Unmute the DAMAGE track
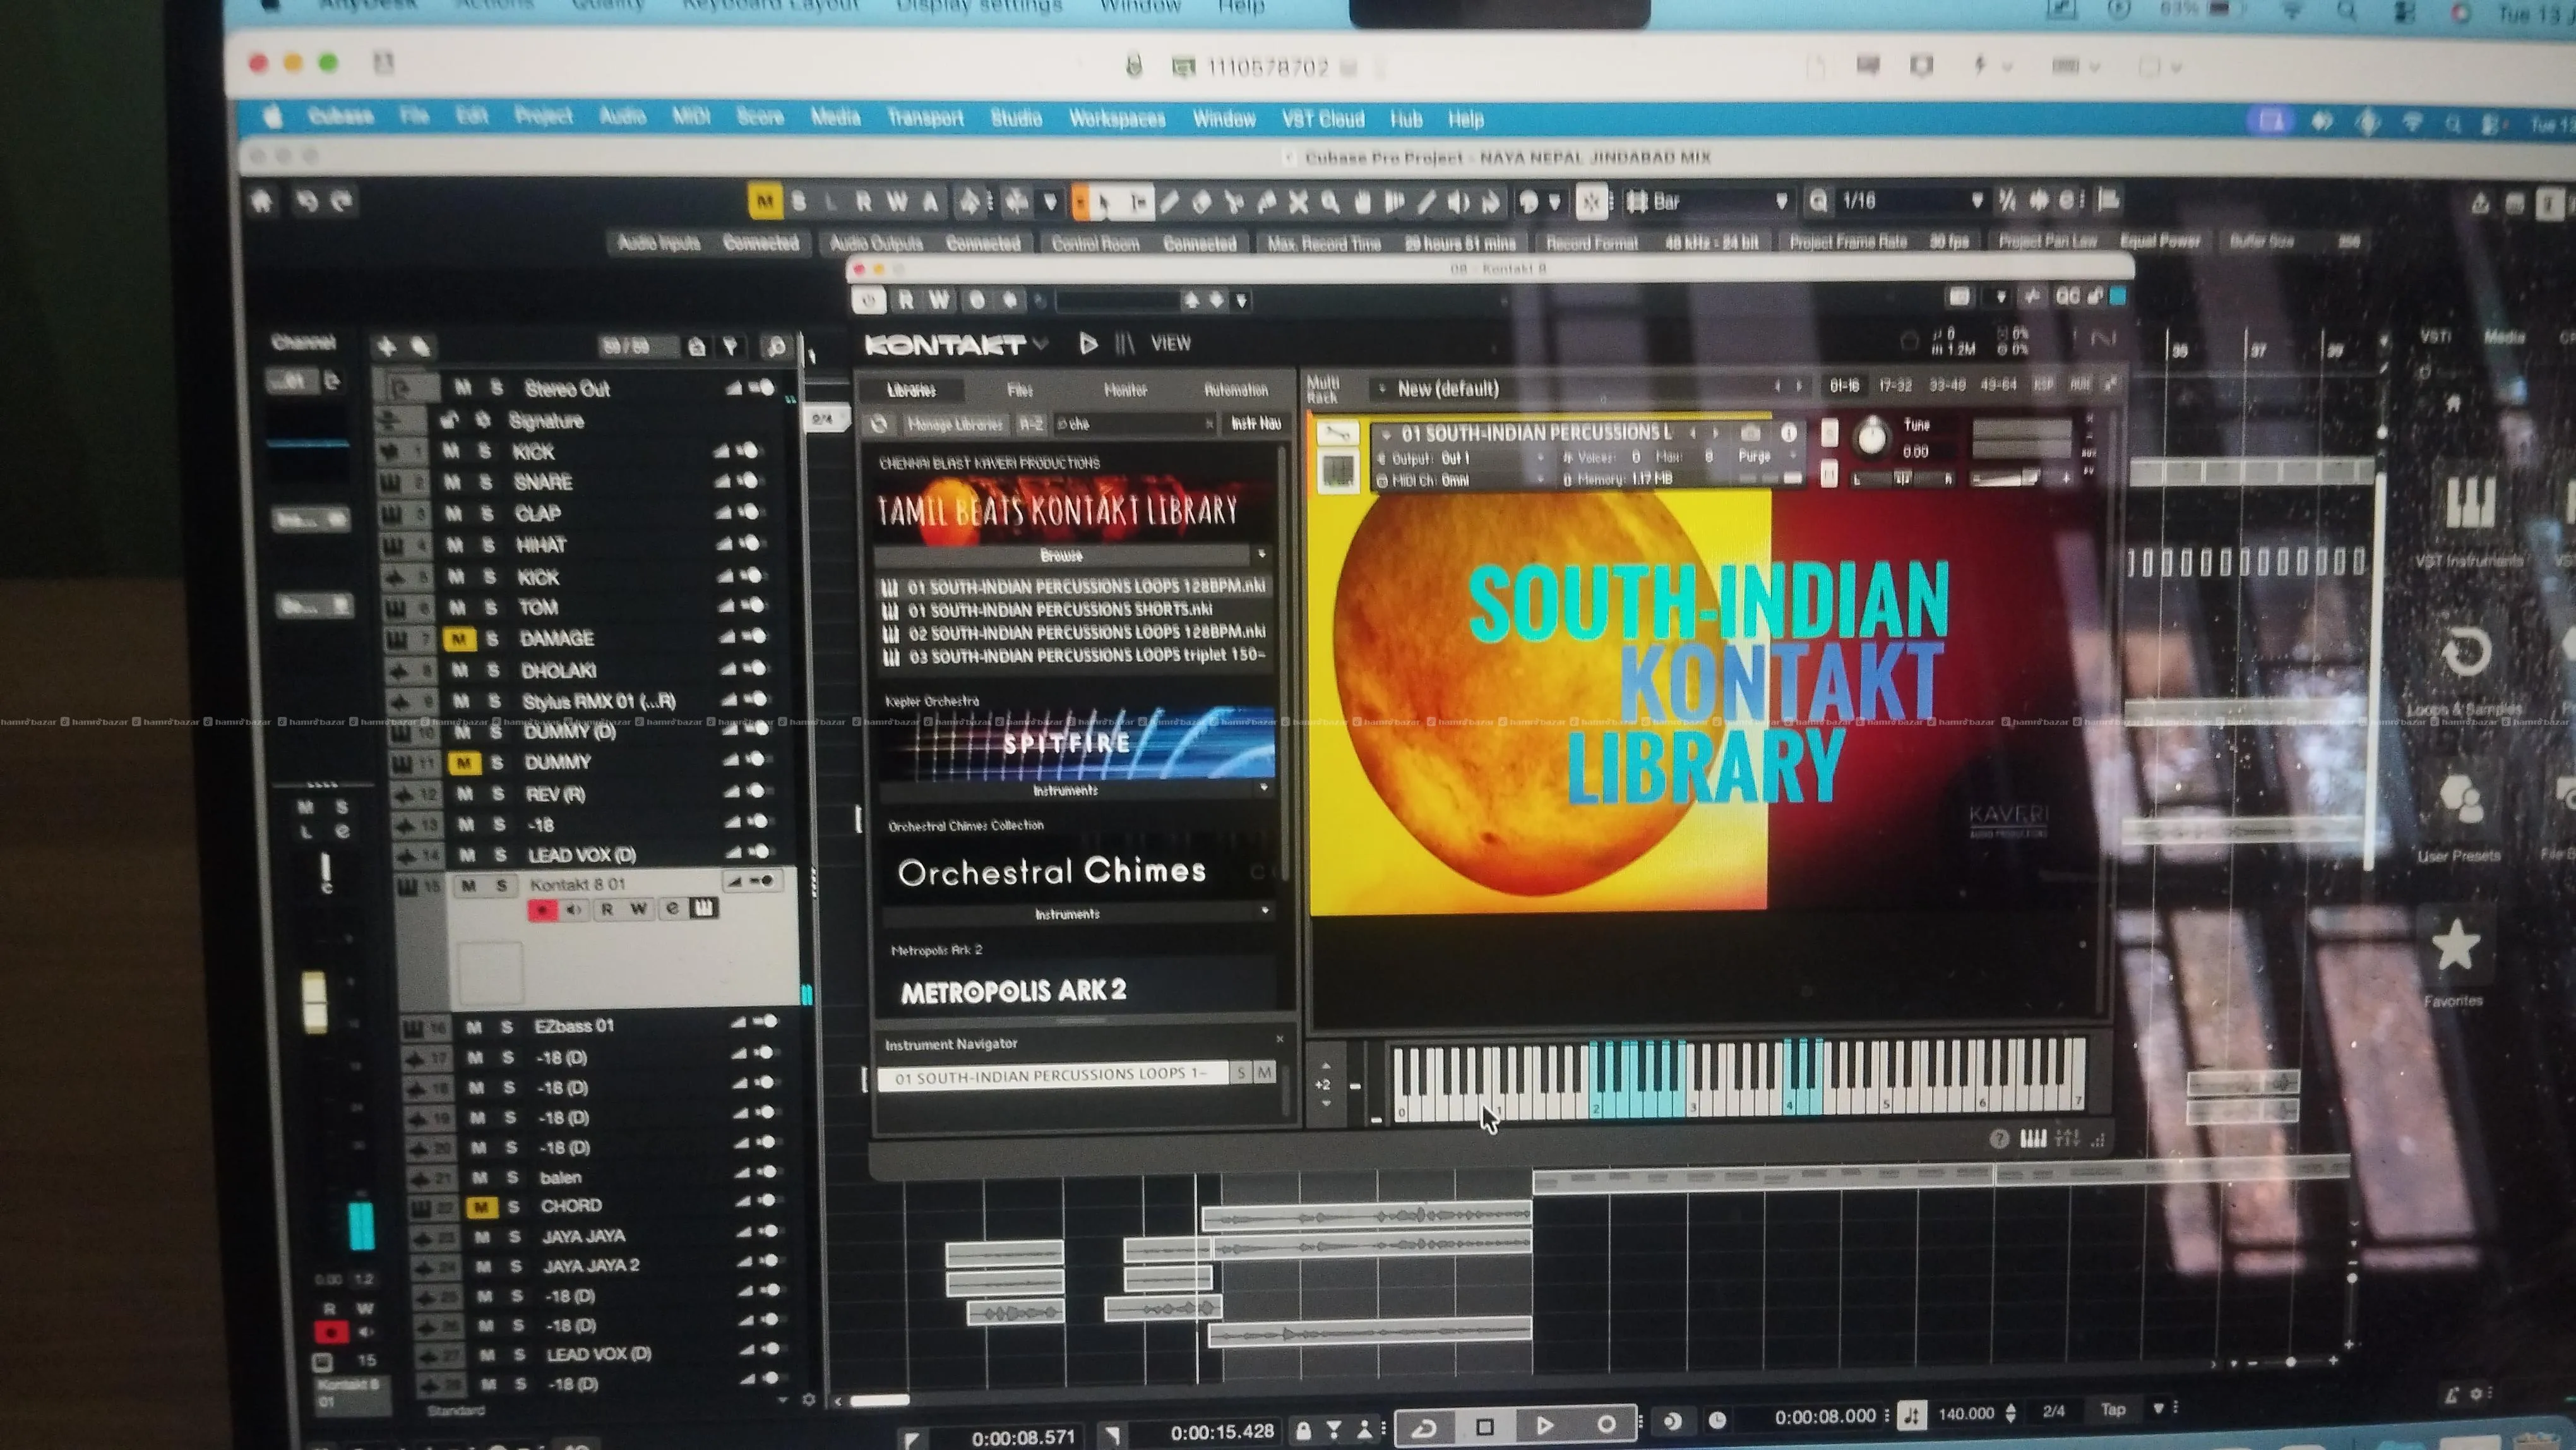 click(x=459, y=639)
